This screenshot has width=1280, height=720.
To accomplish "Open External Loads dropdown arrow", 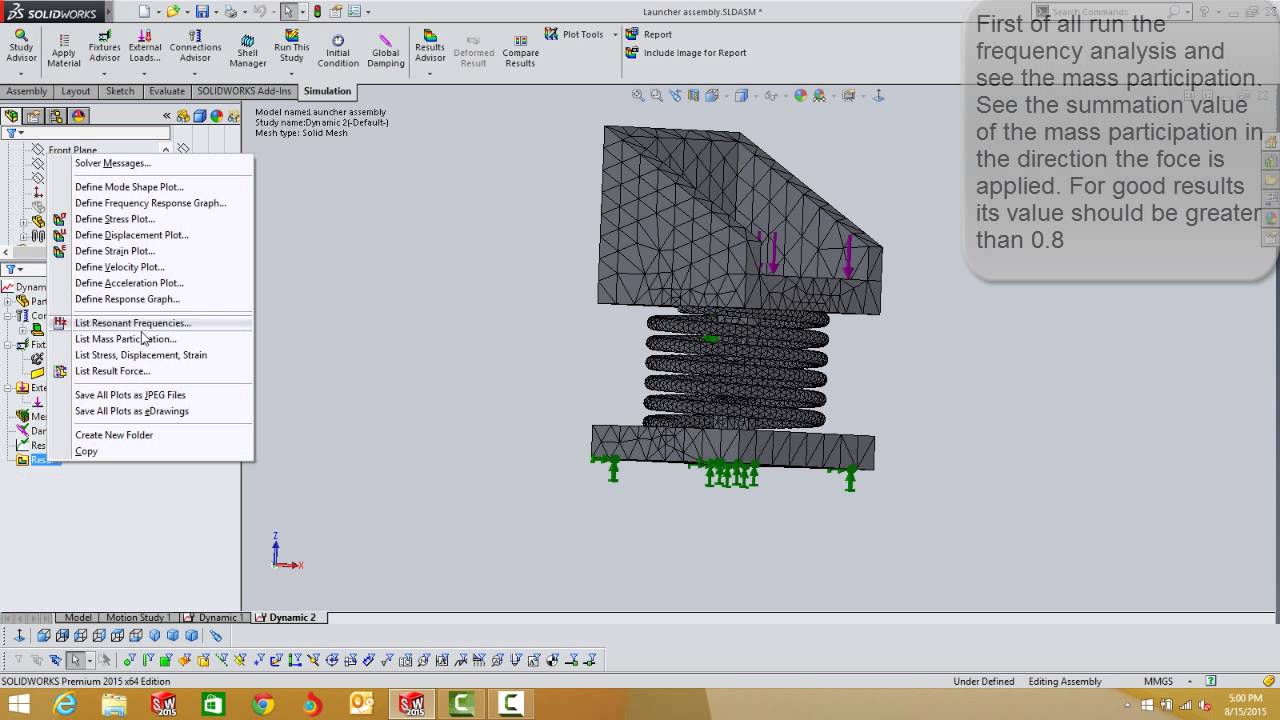I will 145,73.
